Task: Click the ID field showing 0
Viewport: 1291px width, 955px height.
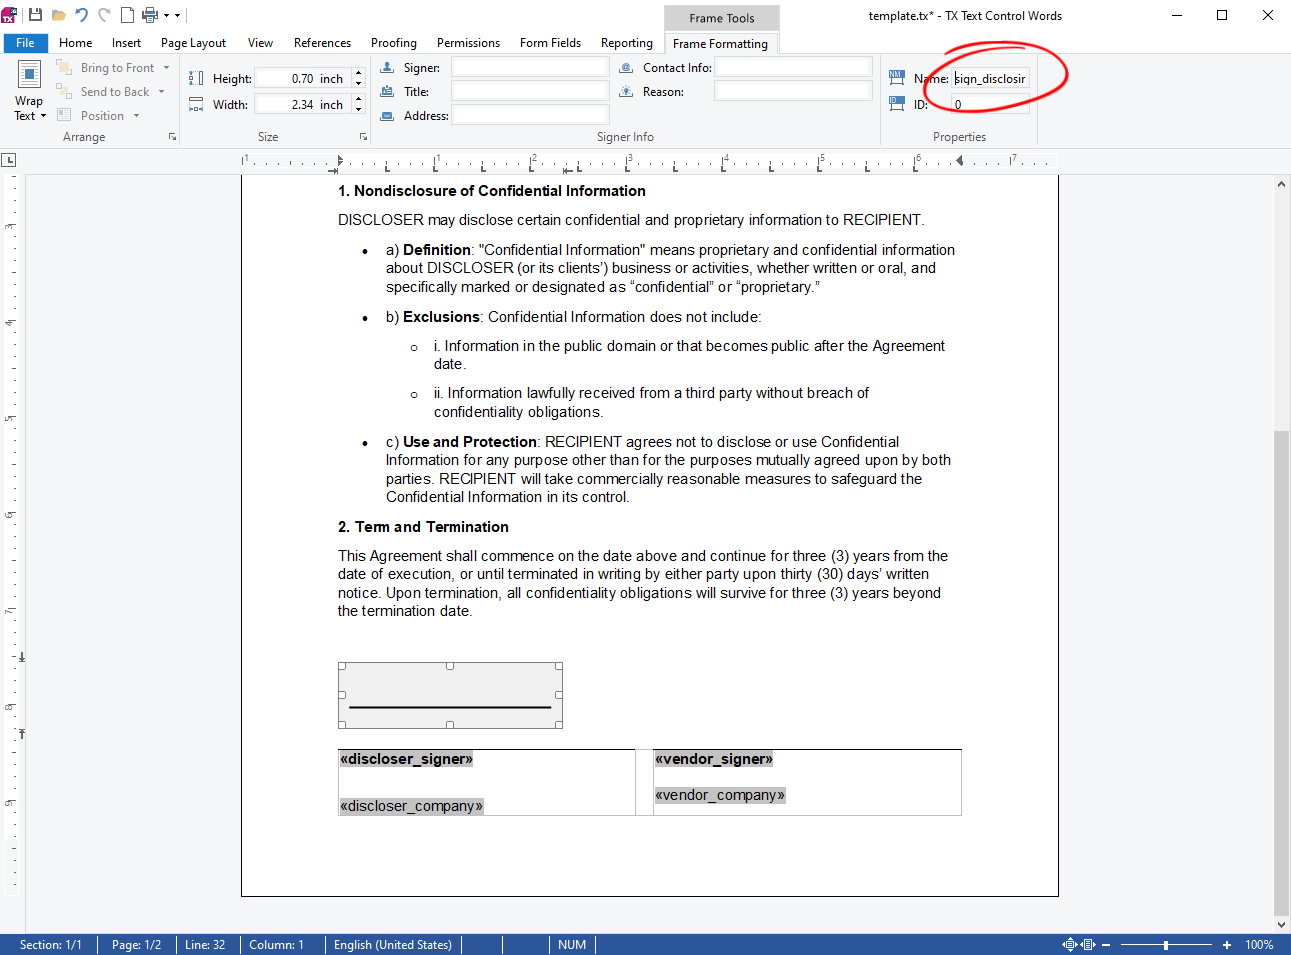Action: pyautogui.click(x=990, y=104)
